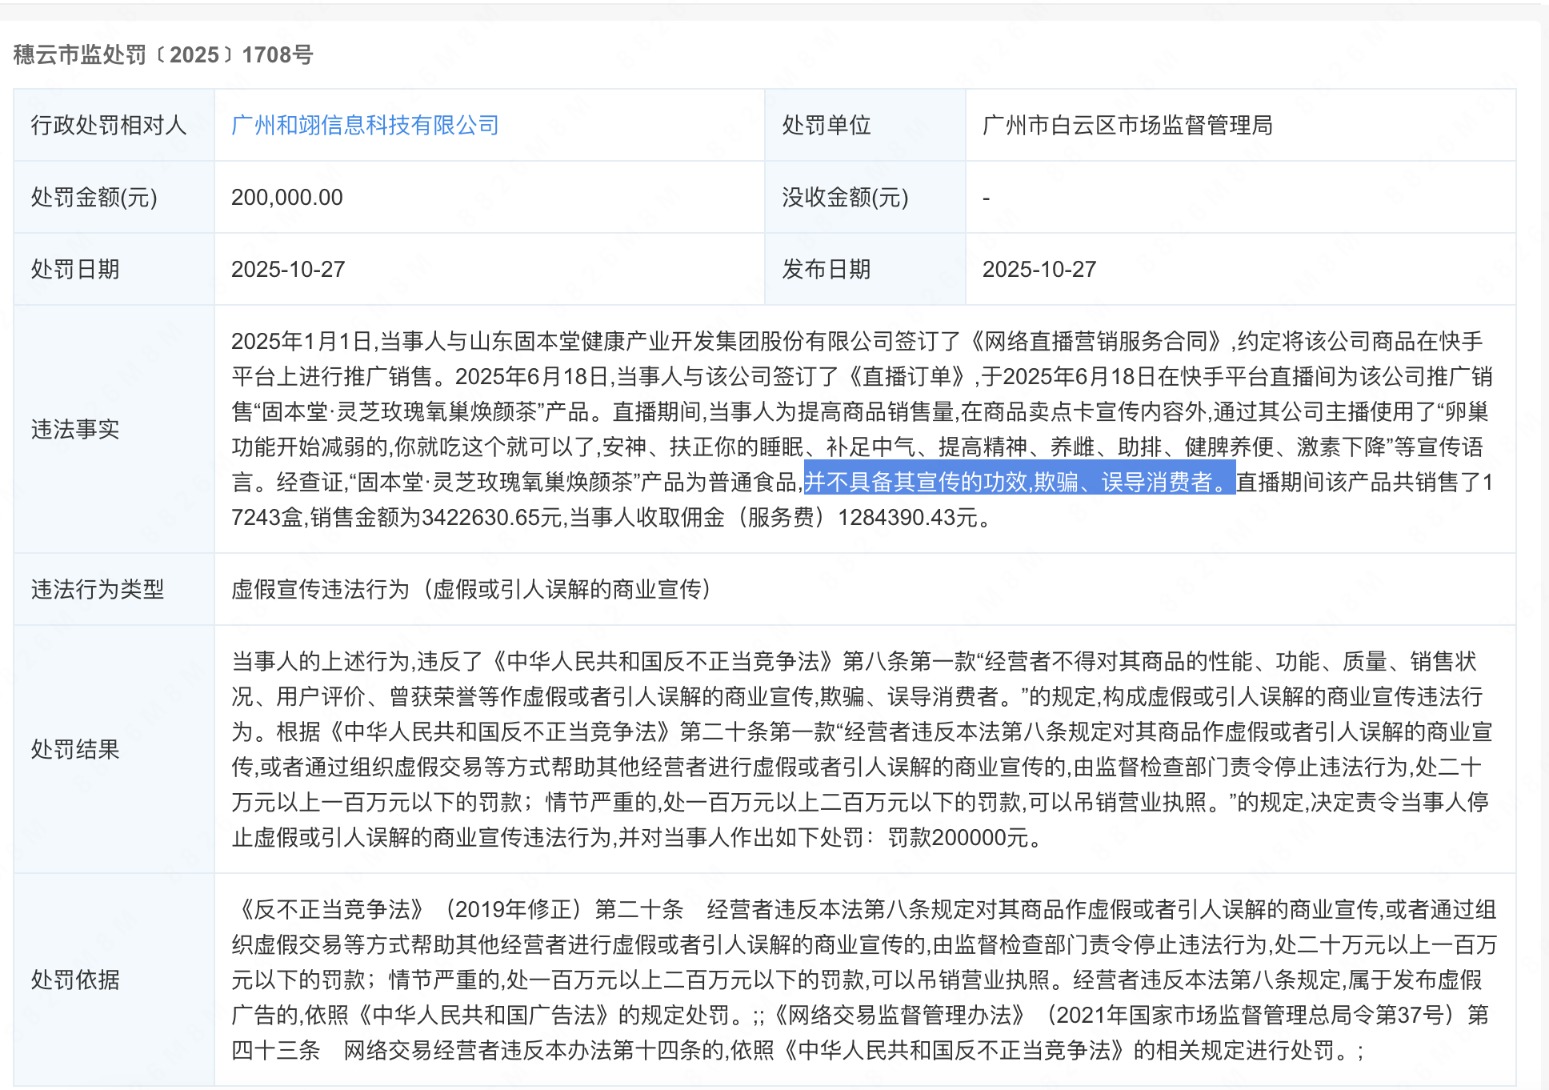Open the 广州和翊信息科技有限公司 company link
Screen dimensions: 1549x1090
tap(365, 125)
